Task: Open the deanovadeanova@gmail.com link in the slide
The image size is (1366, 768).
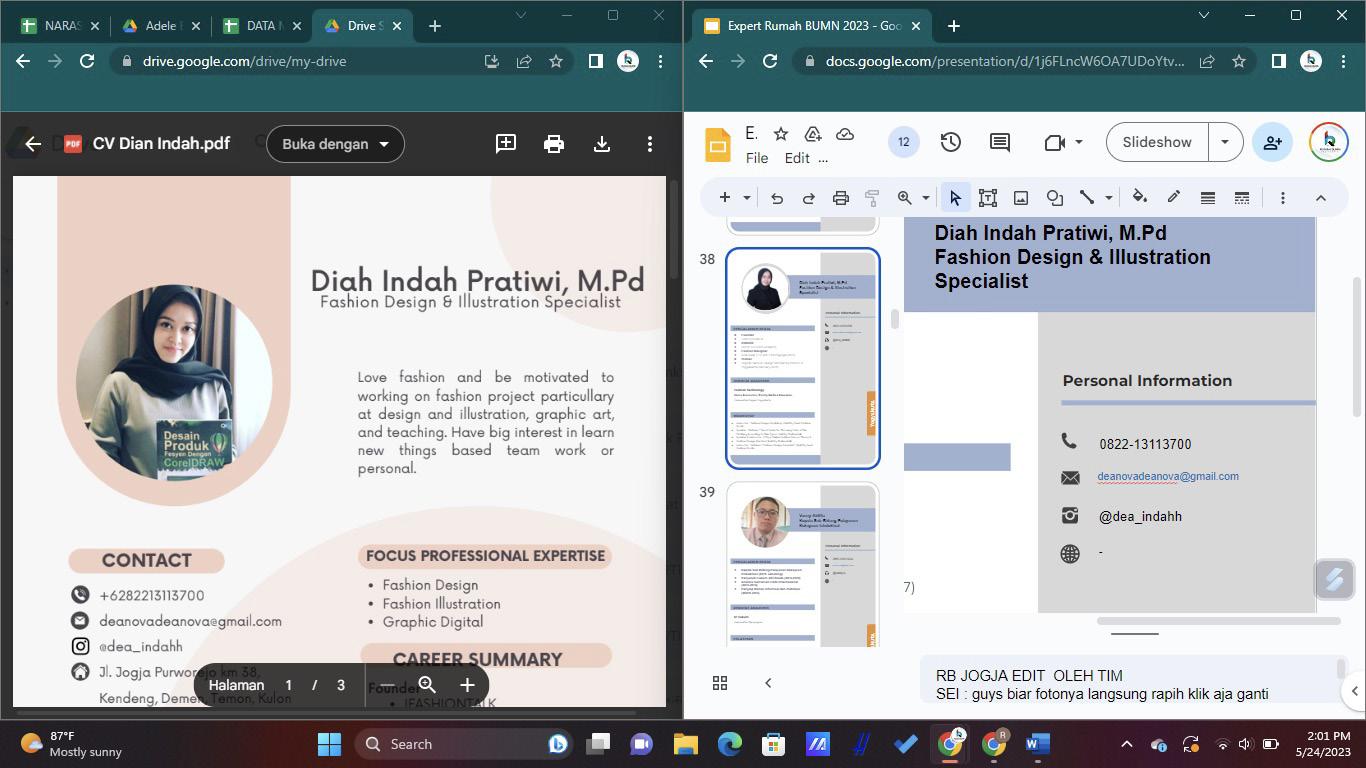Action: pos(1168,476)
